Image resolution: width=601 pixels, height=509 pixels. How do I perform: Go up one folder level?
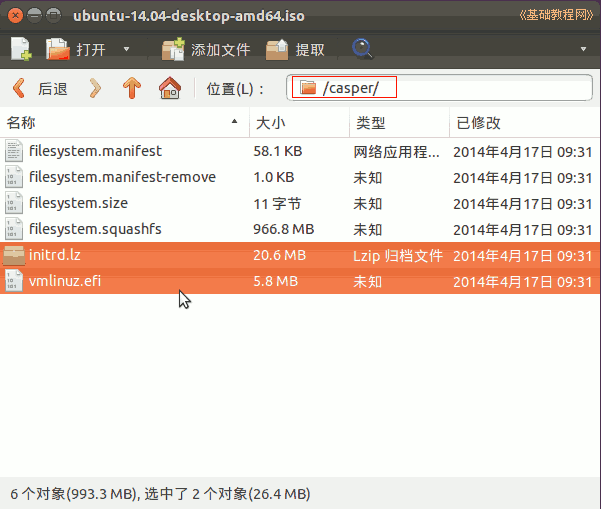click(x=132, y=88)
